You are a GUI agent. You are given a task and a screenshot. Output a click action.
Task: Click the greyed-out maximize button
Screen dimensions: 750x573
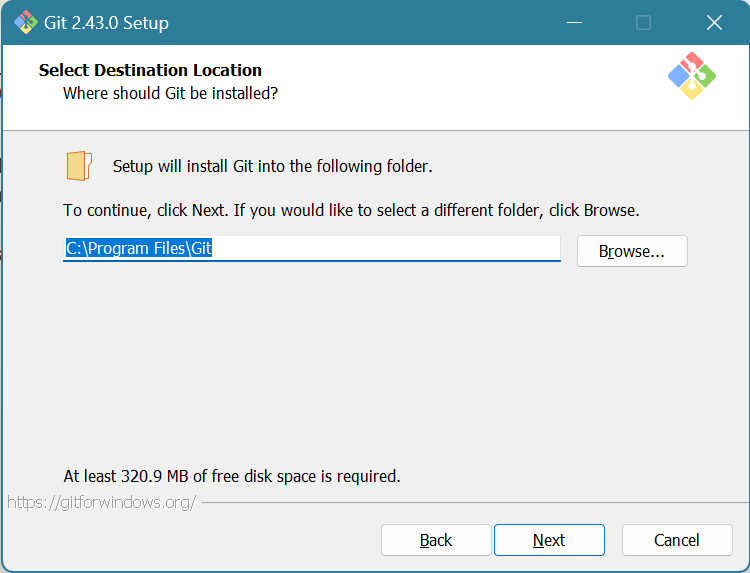(x=643, y=22)
